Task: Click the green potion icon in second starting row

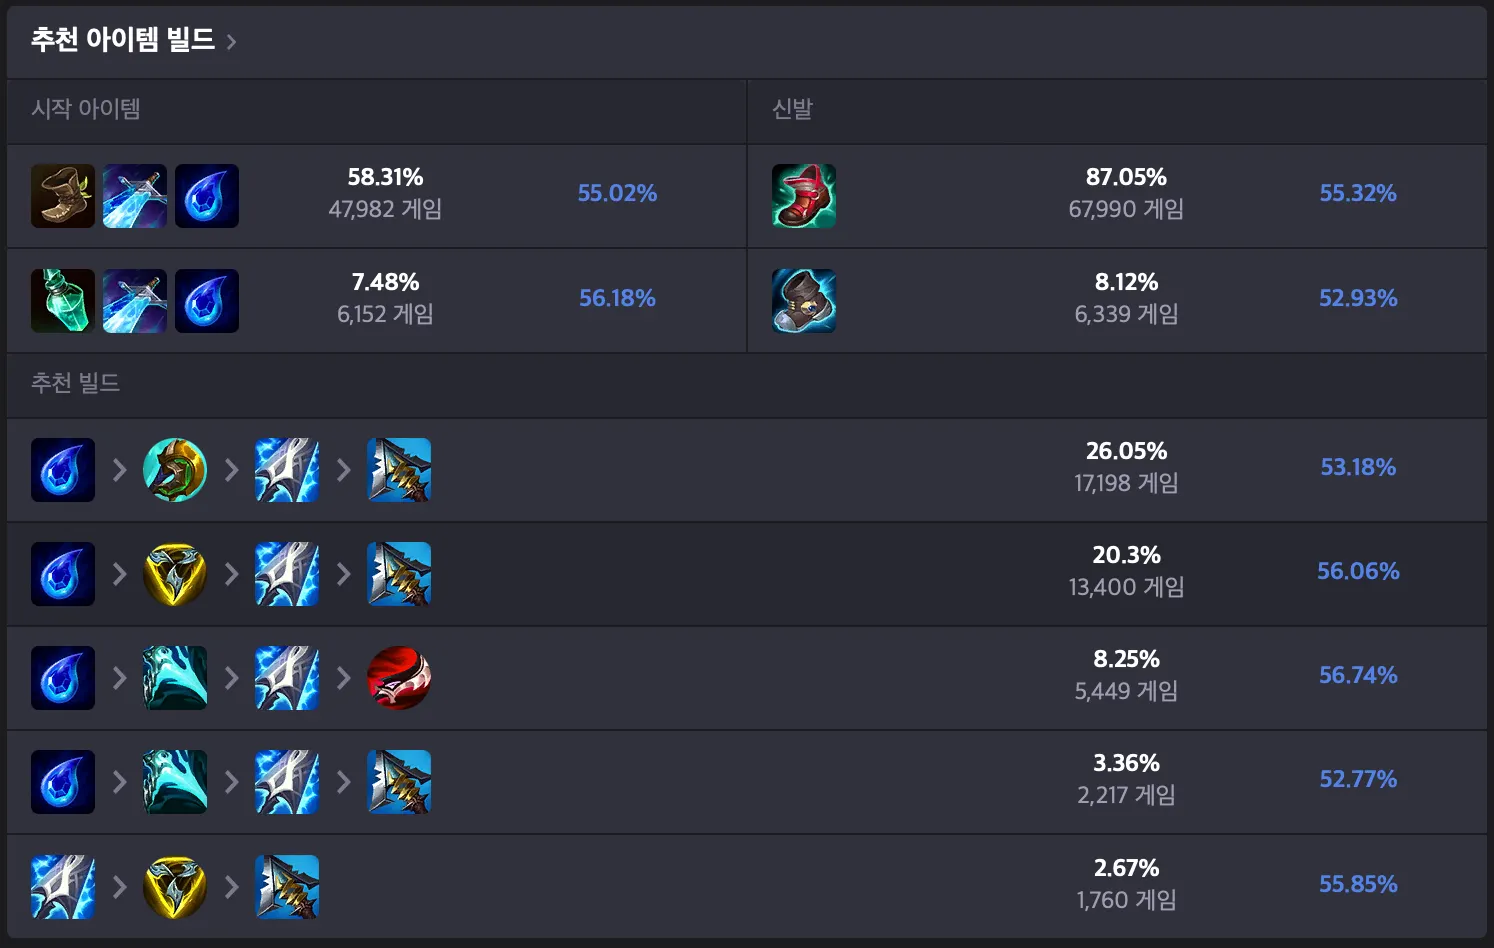Action: pyautogui.click(x=62, y=300)
